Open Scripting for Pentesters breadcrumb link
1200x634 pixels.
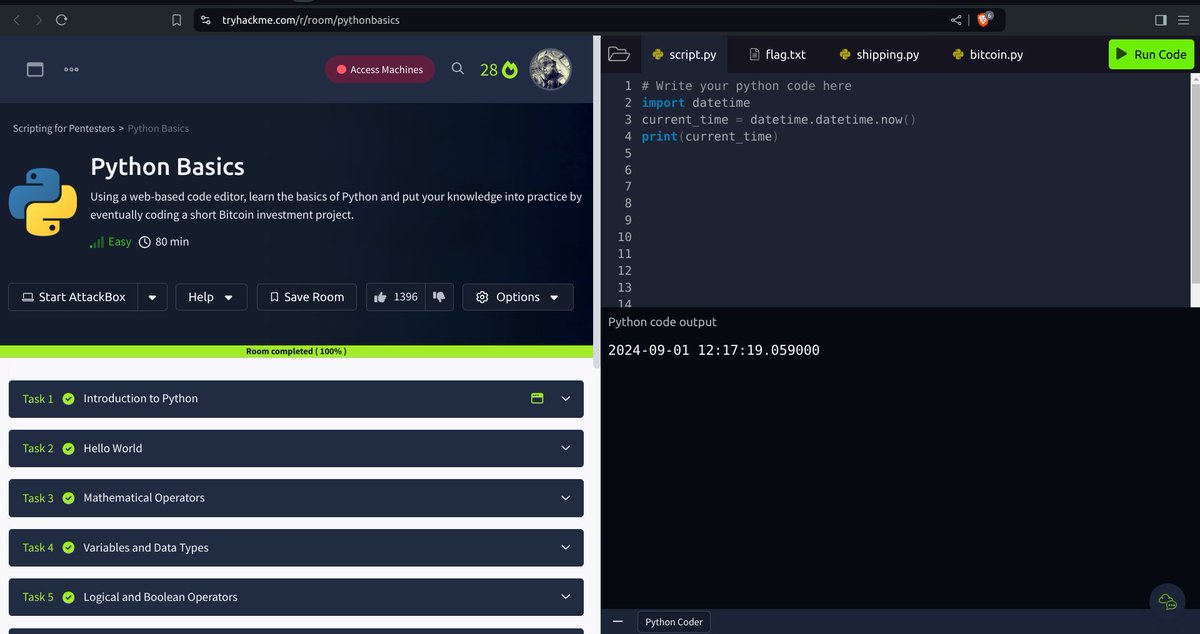coord(63,128)
